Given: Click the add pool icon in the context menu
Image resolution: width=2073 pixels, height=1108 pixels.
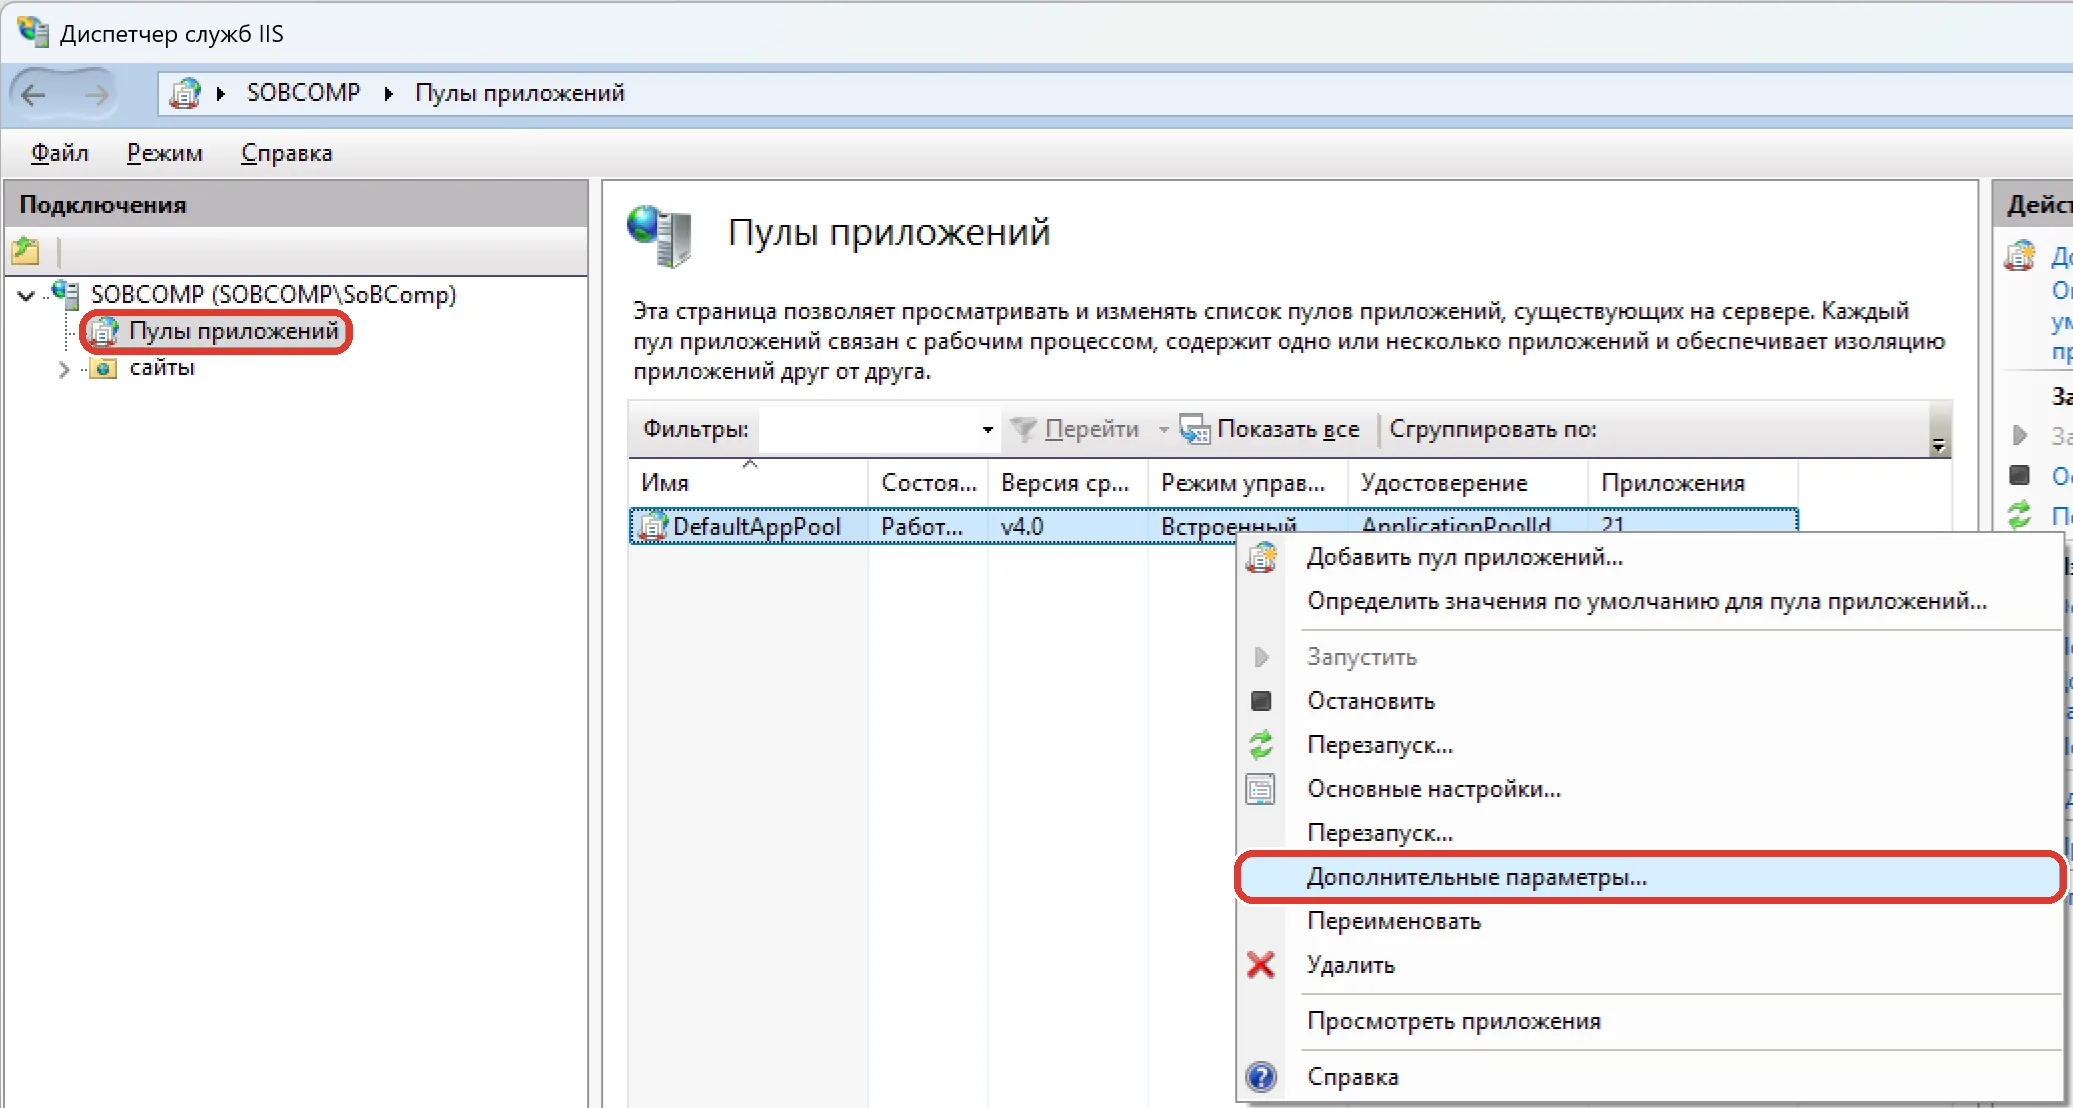Looking at the screenshot, I should pyautogui.click(x=1261, y=557).
